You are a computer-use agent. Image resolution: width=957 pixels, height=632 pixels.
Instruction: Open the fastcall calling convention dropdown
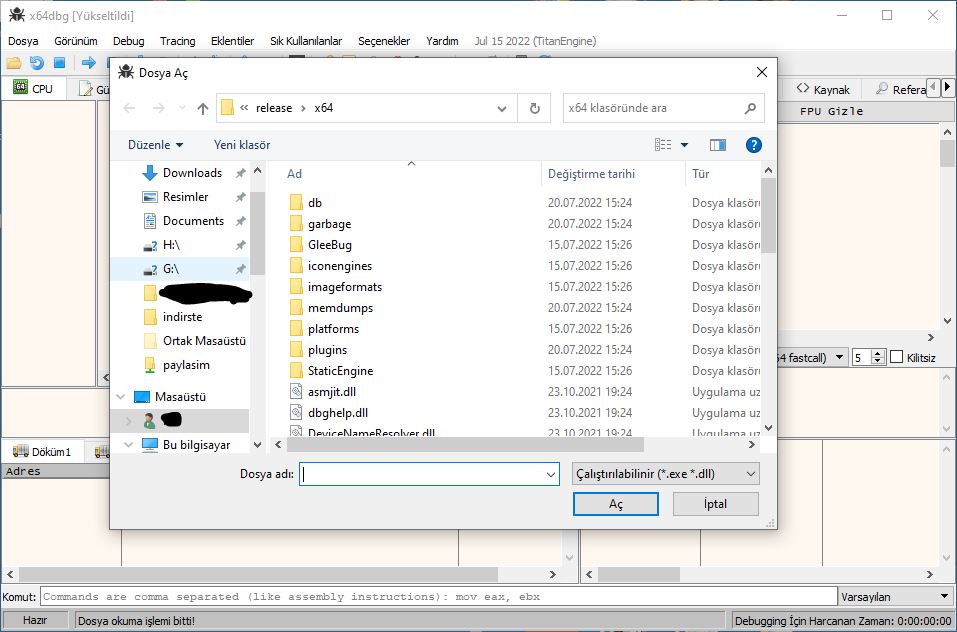pyautogui.click(x=839, y=357)
